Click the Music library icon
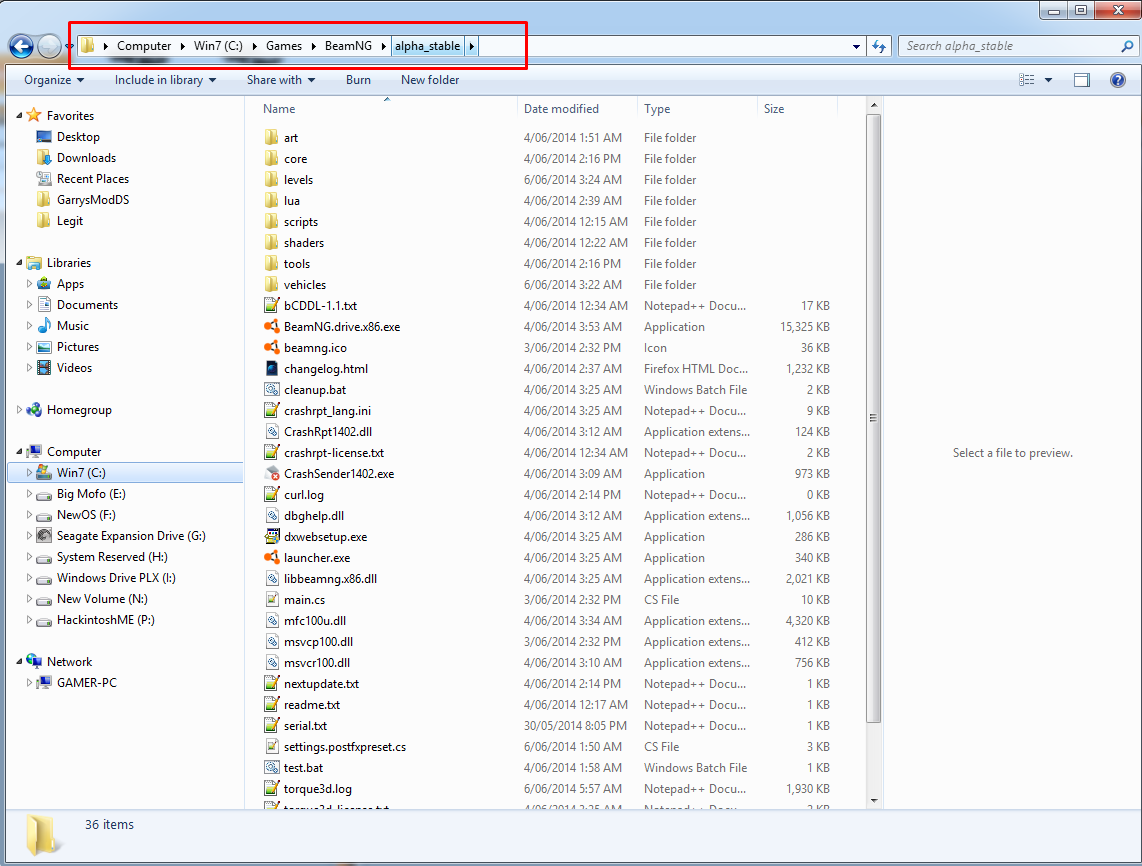The width and height of the screenshot is (1142, 866). point(44,326)
